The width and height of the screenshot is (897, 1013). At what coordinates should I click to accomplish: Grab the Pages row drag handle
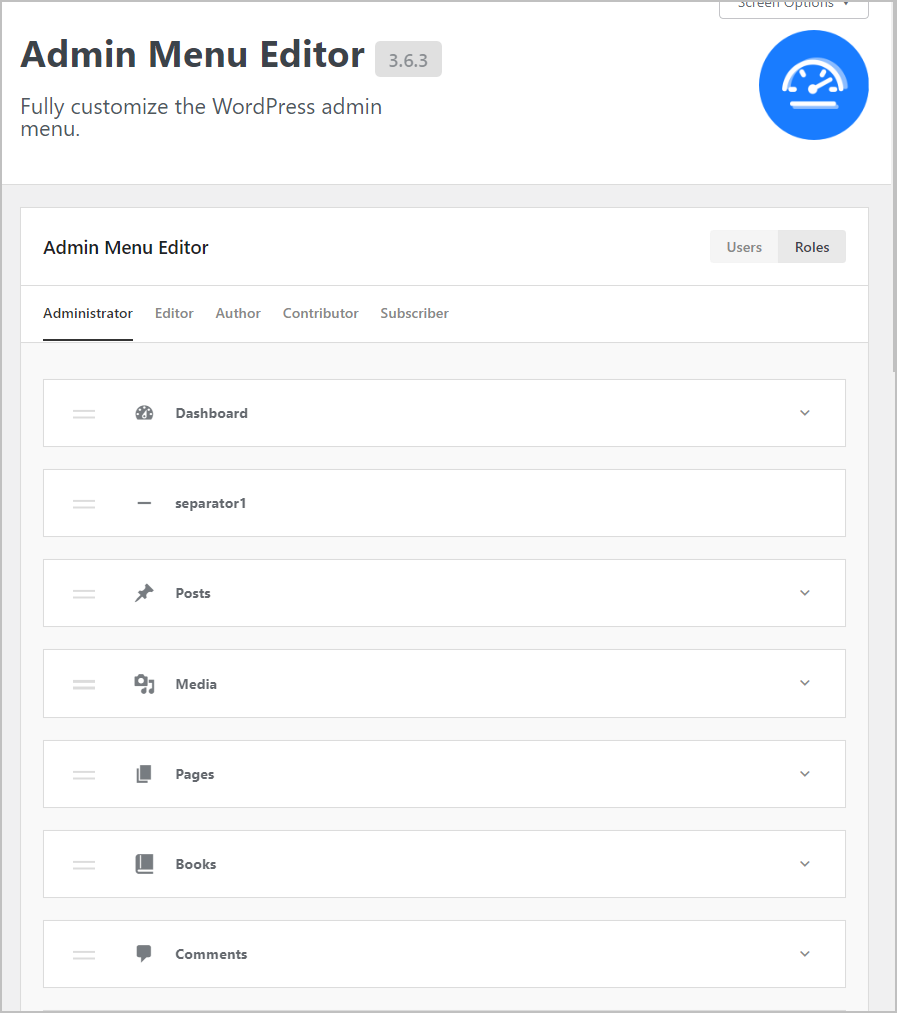[x=84, y=774]
